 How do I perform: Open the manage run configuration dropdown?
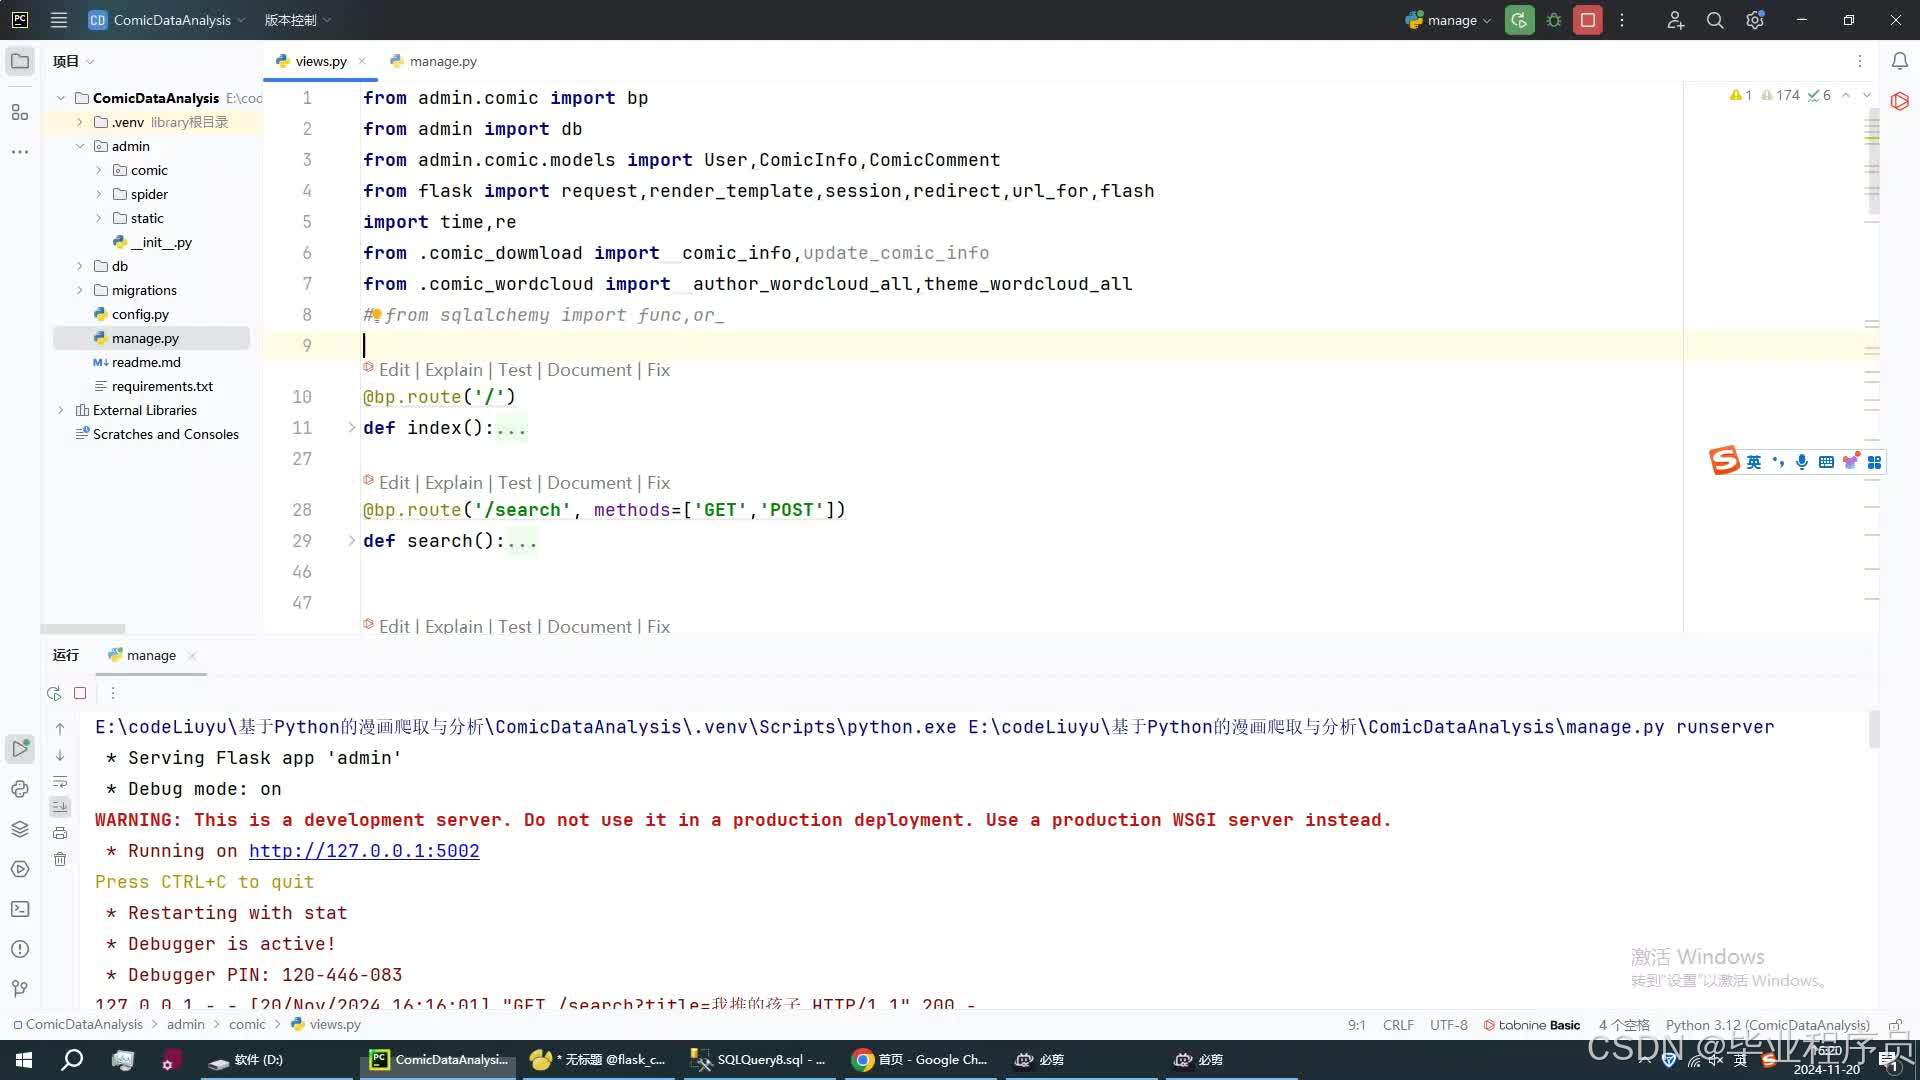point(1448,20)
